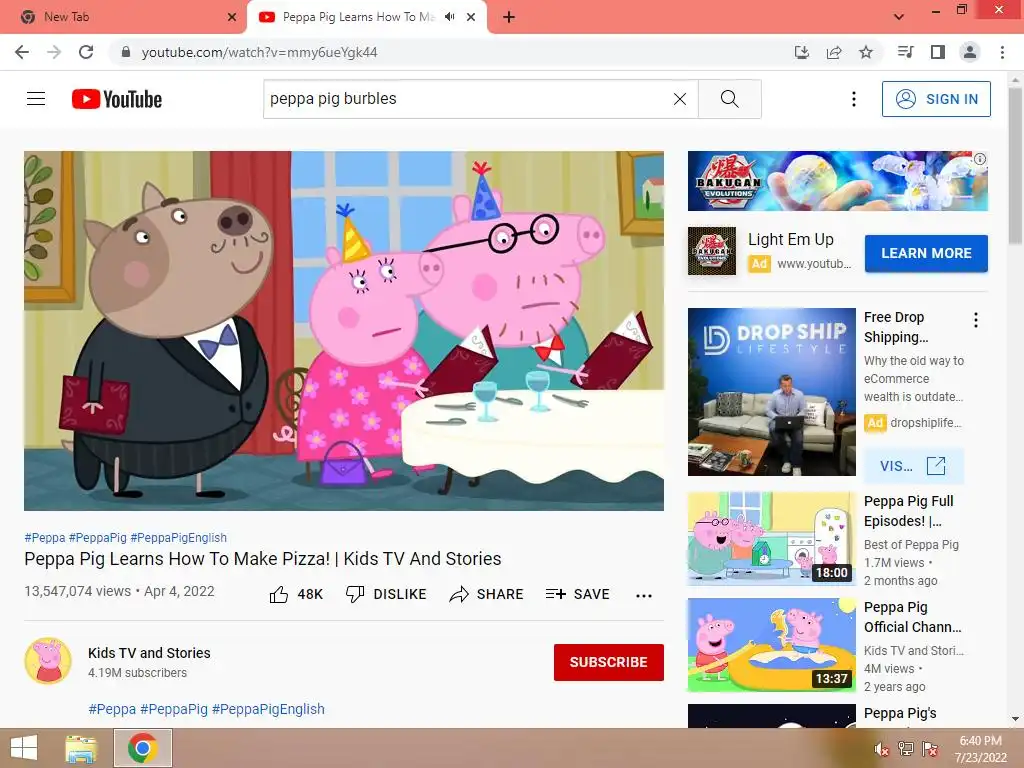Open the Windows Start button
The height and width of the screenshot is (768, 1024).
click(x=24, y=748)
